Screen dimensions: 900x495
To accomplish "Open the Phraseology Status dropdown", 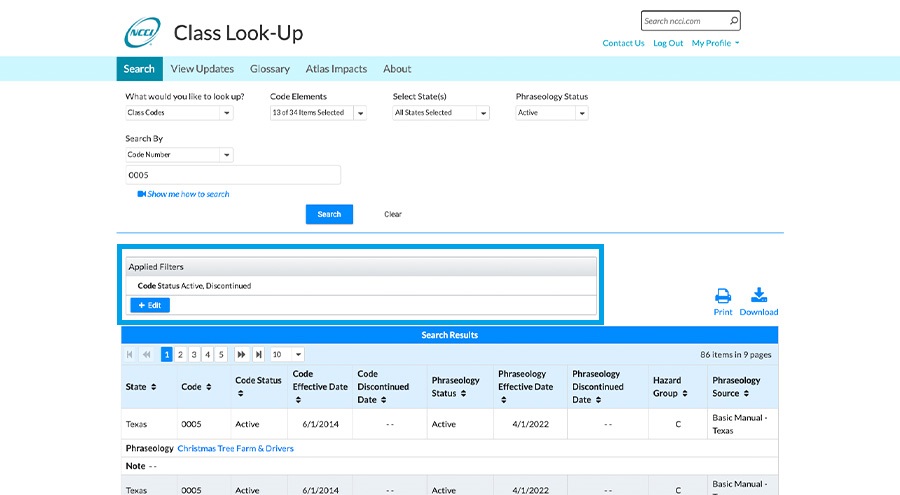I will (x=582, y=113).
